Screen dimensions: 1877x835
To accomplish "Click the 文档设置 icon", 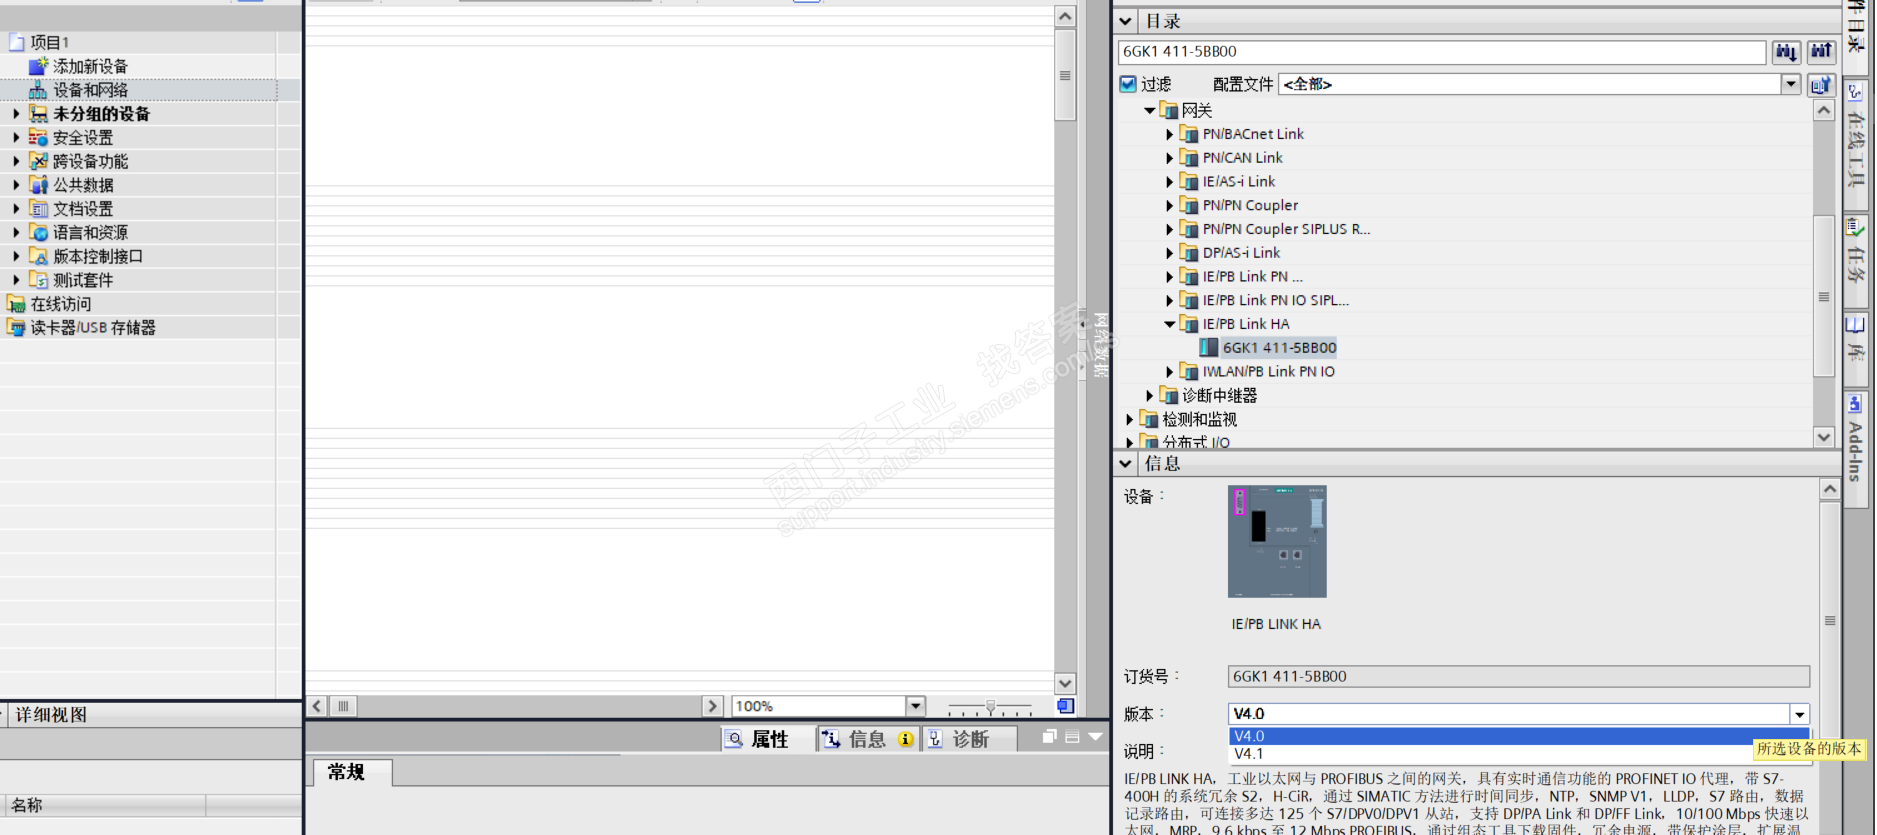I will click(38, 209).
